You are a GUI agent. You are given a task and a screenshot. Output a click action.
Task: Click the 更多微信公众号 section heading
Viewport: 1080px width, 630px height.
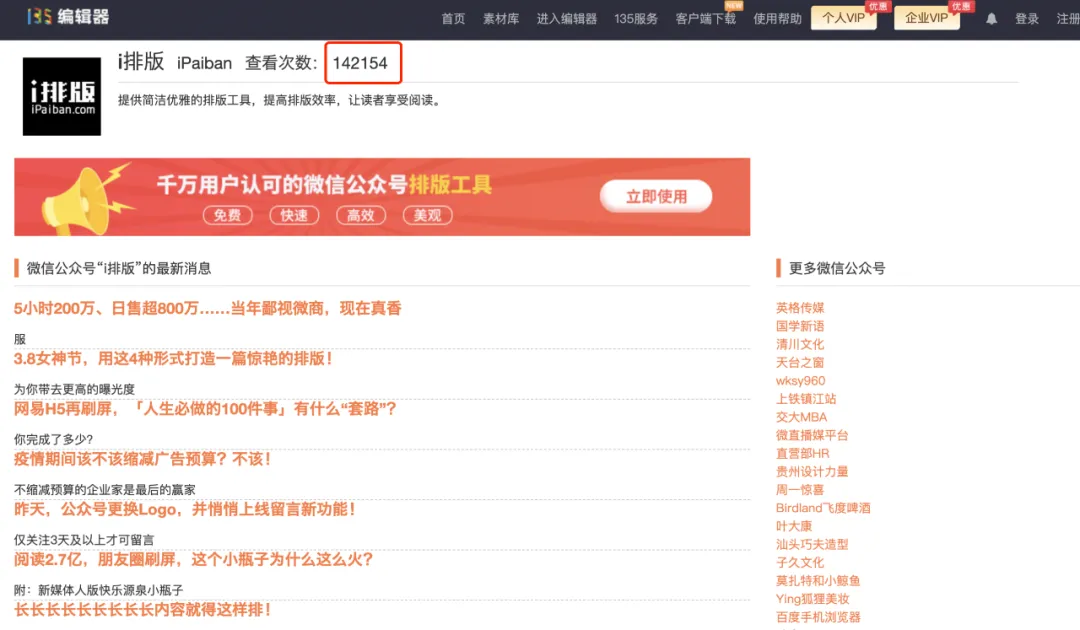pyautogui.click(x=837, y=269)
